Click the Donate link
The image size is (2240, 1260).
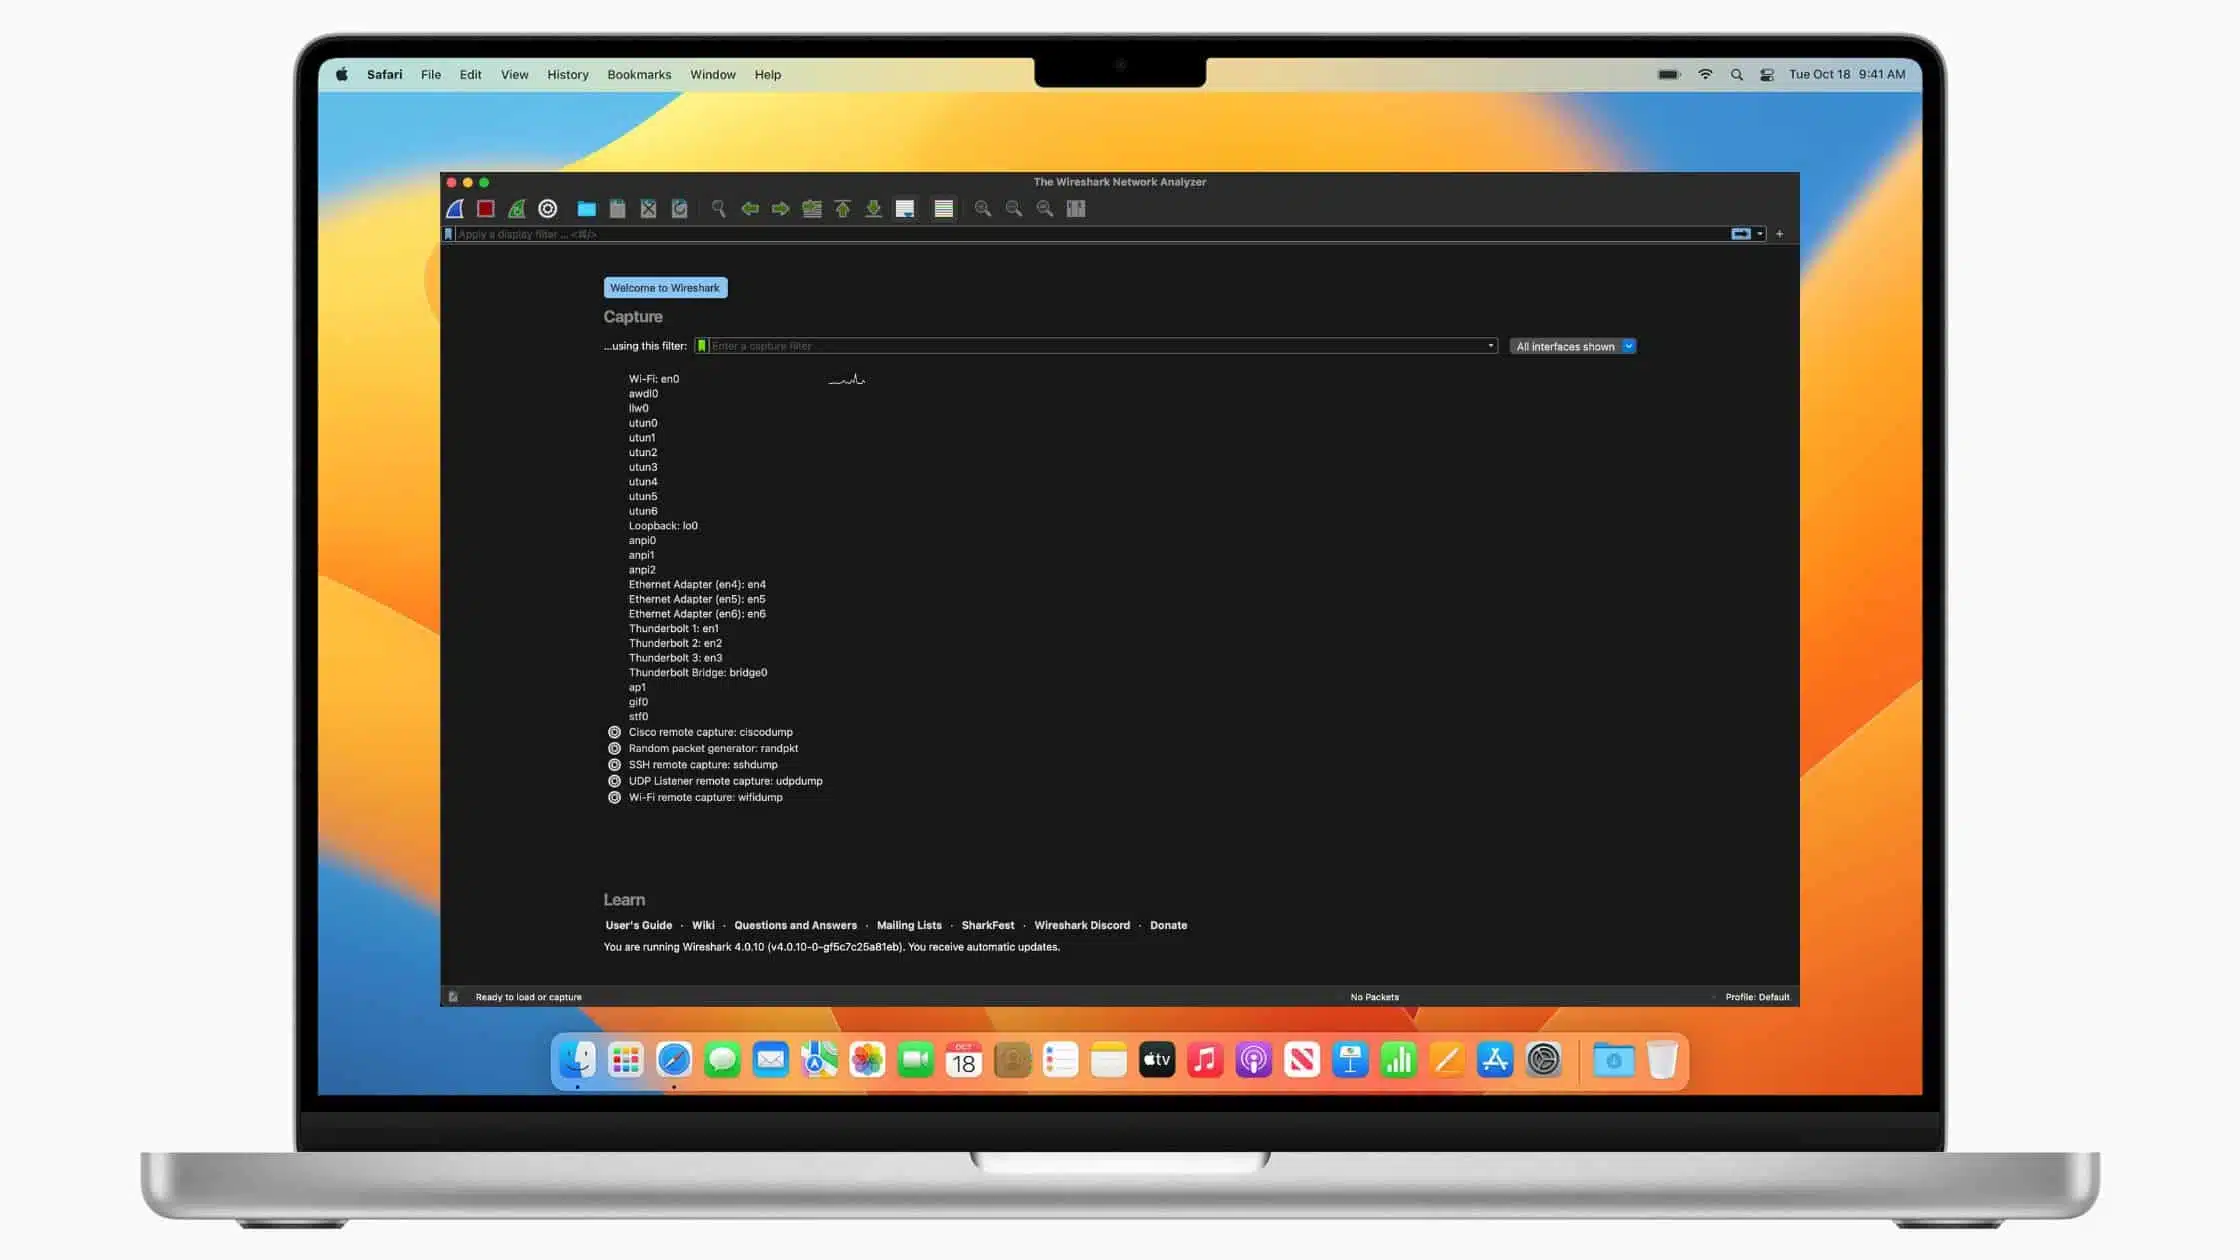point(1168,926)
